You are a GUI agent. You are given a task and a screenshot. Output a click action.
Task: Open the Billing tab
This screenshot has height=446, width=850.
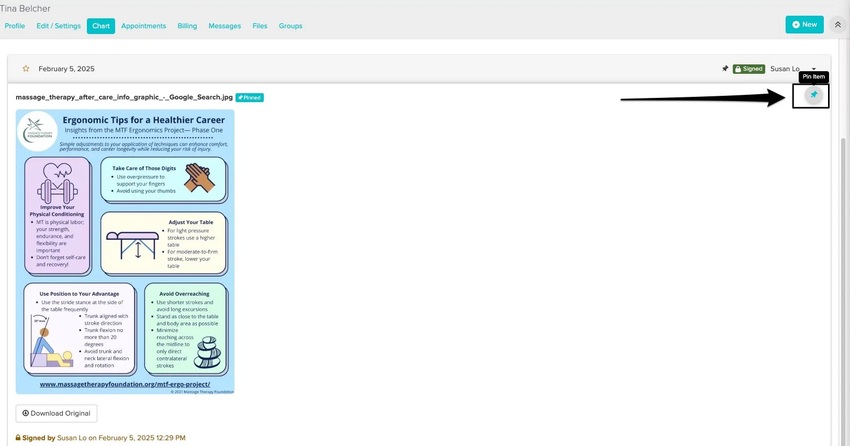pyautogui.click(x=187, y=26)
